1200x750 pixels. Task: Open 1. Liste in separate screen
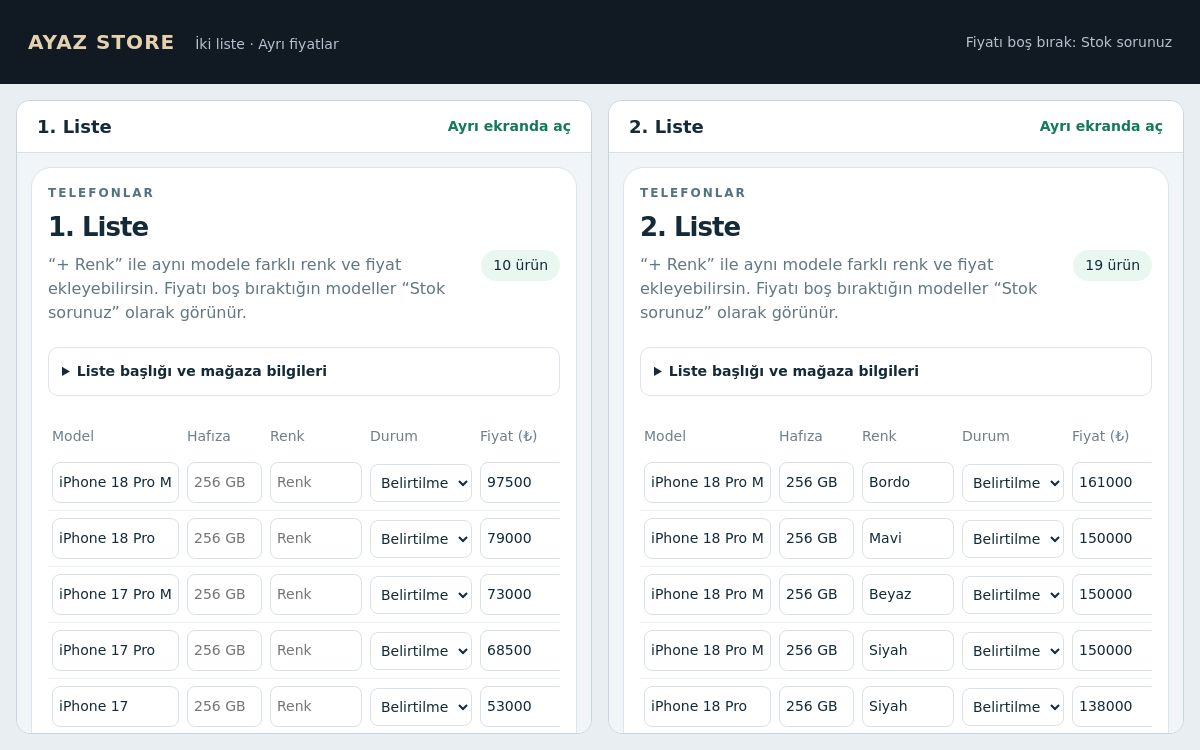pyautogui.click(x=509, y=126)
